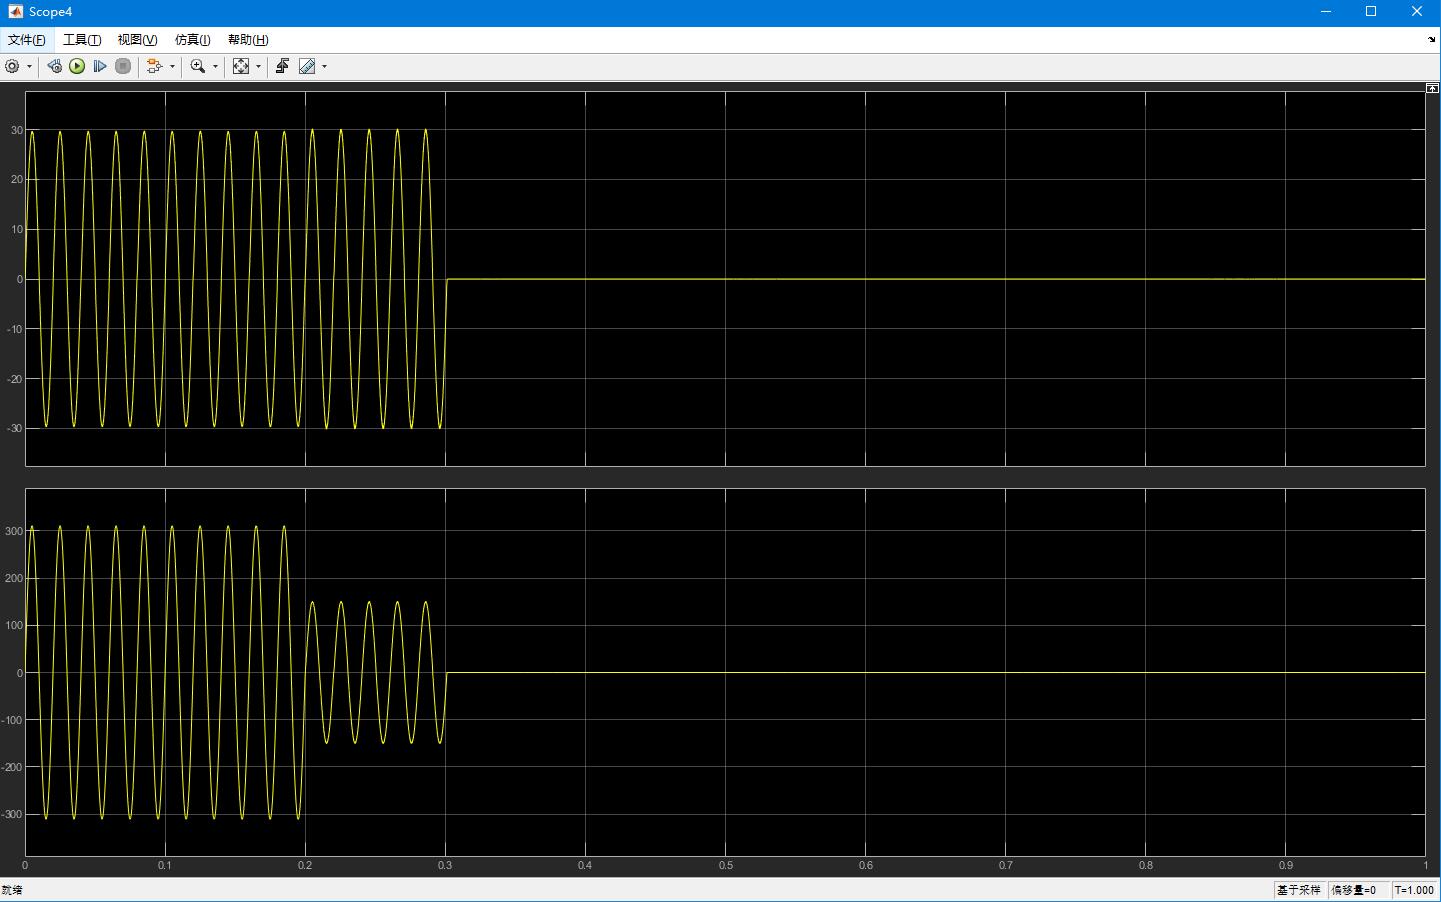
Task: Expand the configuration properties dropdown arrow
Action: click(x=29, y=67)
